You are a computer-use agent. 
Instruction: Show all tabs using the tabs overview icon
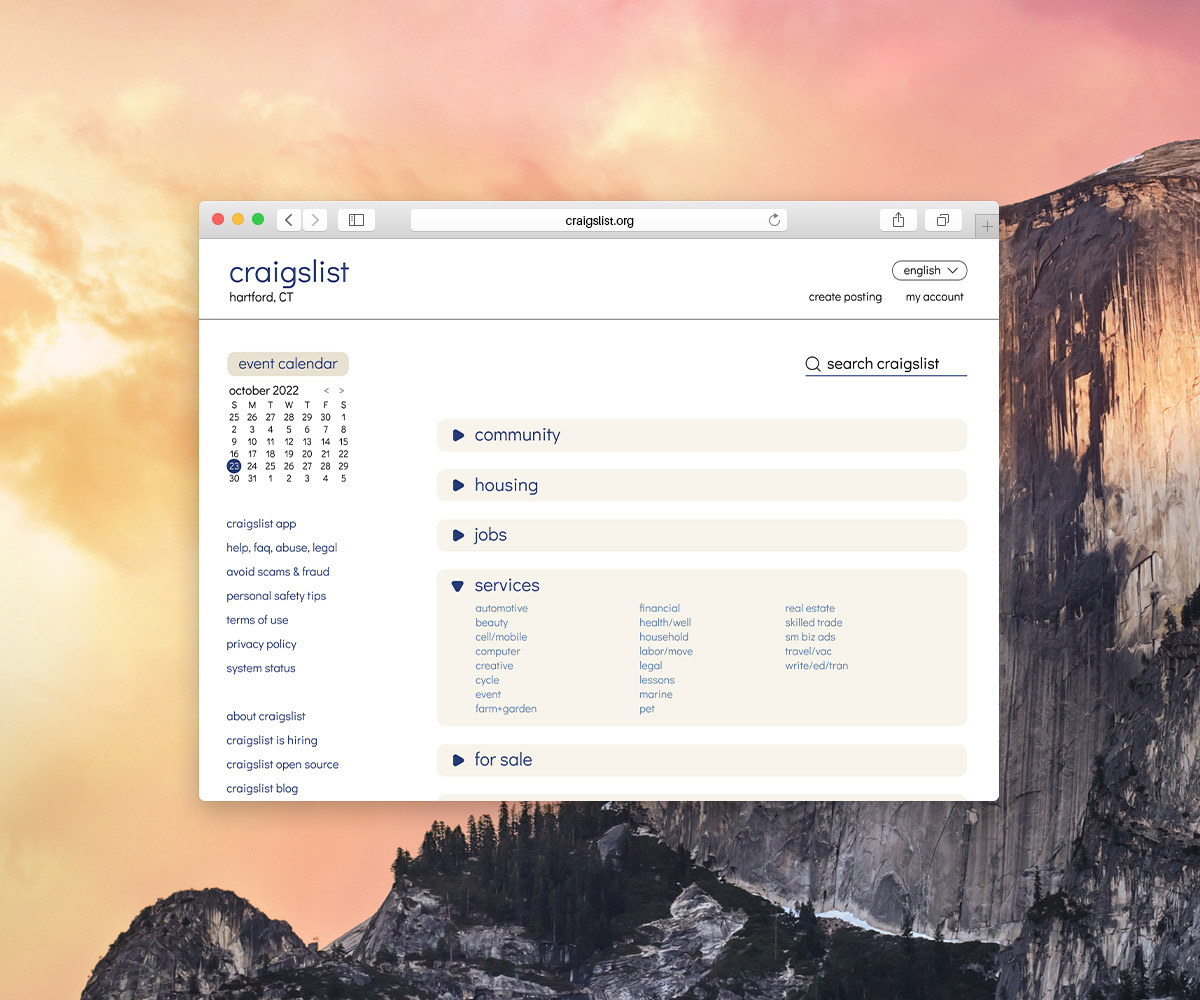point(943,220)
